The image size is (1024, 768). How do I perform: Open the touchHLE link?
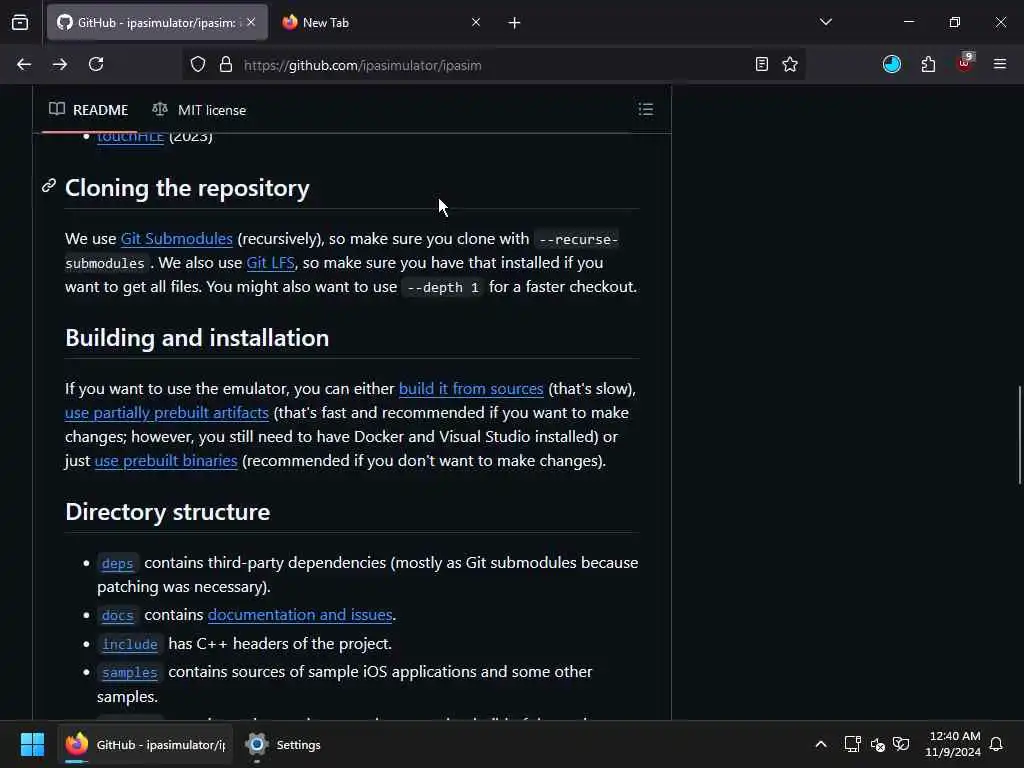click(x=130, y=136)
